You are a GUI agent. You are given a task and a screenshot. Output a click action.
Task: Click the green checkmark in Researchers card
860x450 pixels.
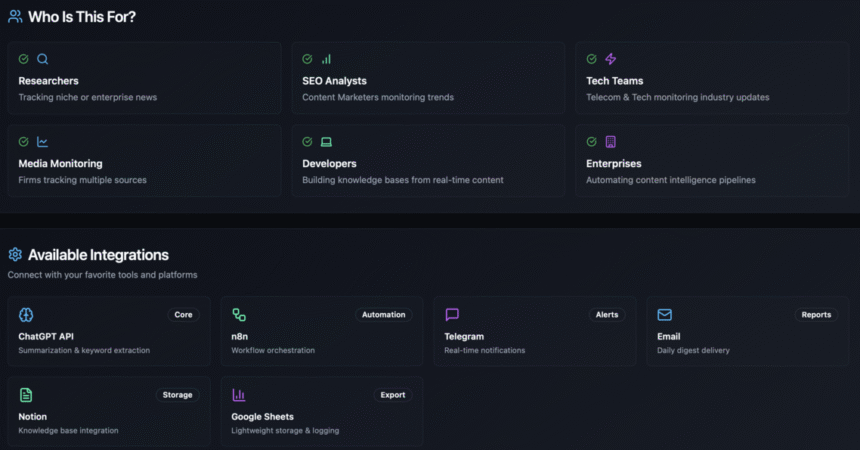click(24, 59)
